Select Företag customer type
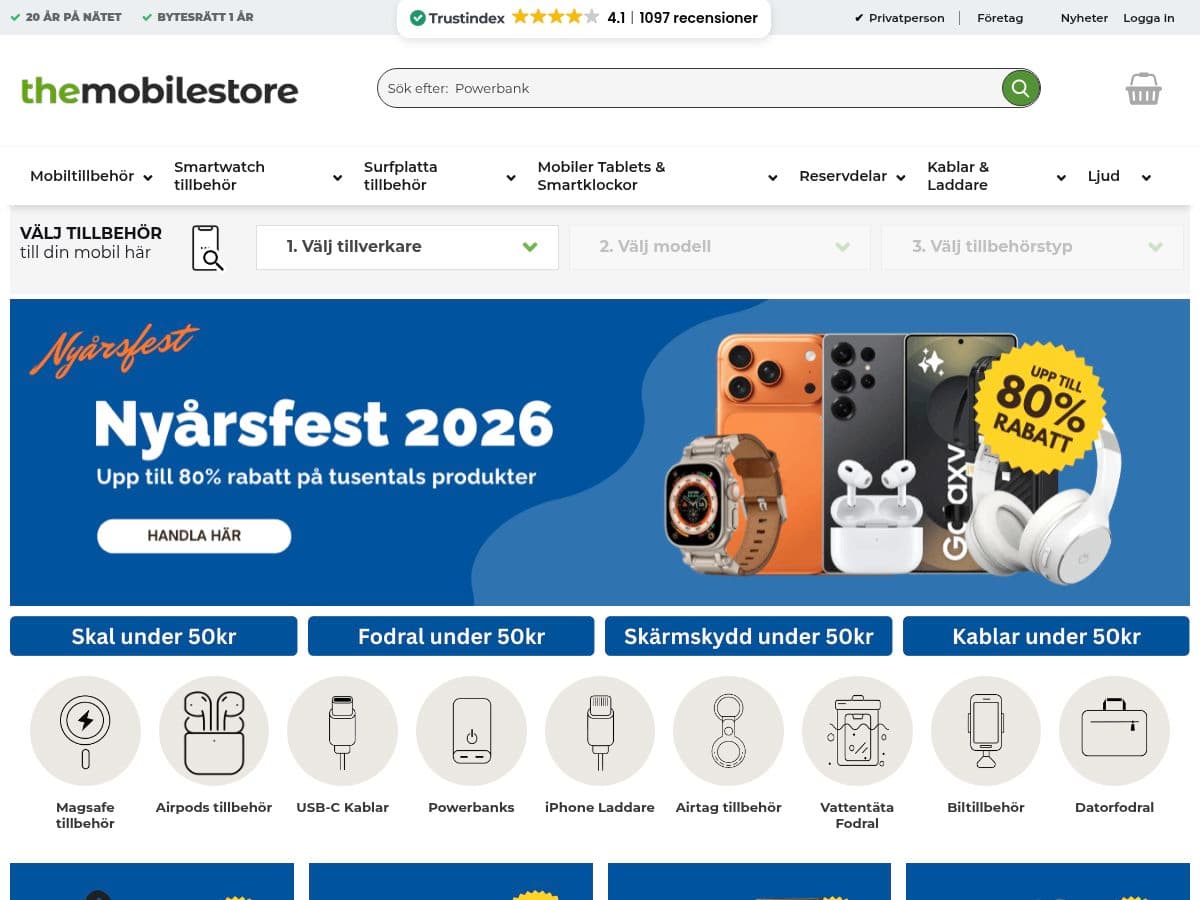The height and width of the screenshot is (900, 1200). (x=1000, y=18)
